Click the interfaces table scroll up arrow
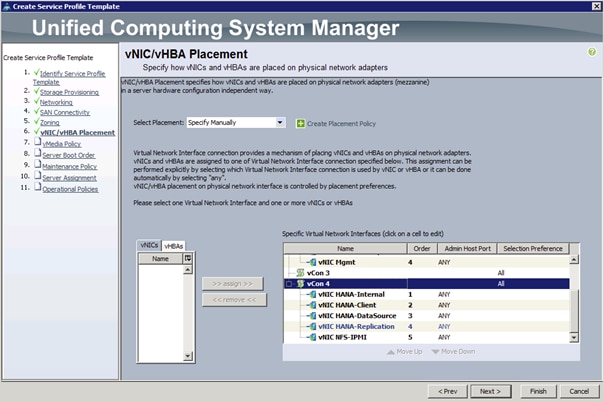The image size is (604, 402). 574,260
